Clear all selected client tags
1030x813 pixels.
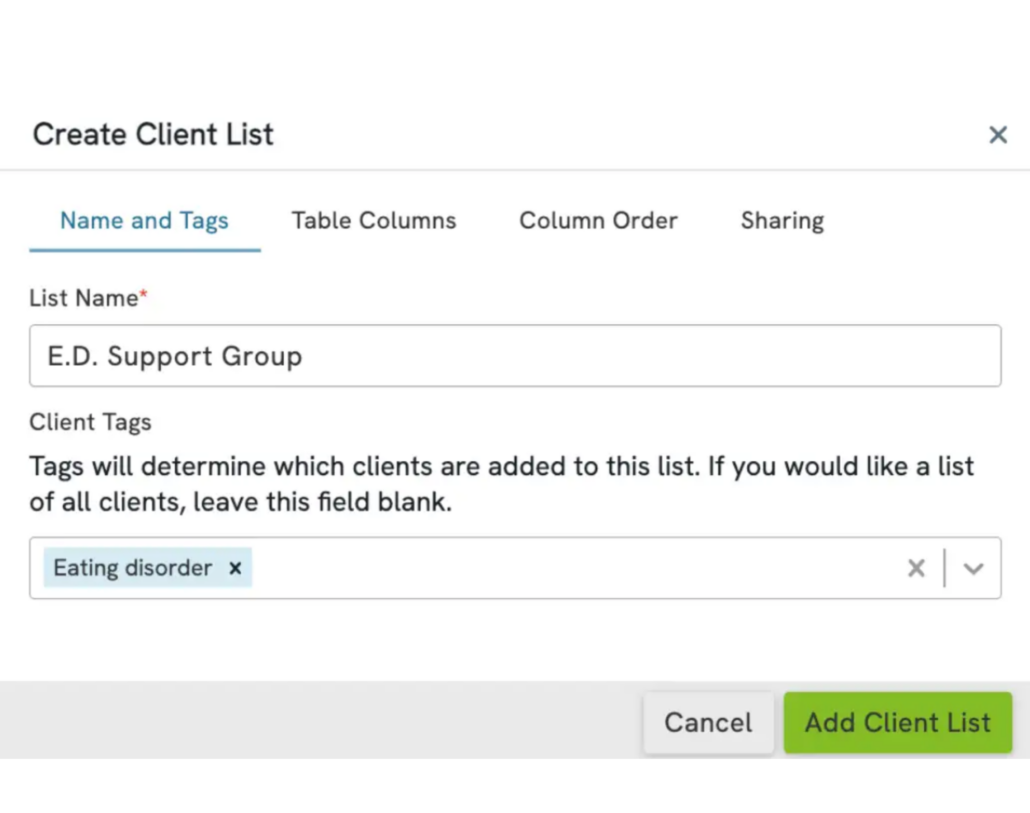tap(916, 568)
